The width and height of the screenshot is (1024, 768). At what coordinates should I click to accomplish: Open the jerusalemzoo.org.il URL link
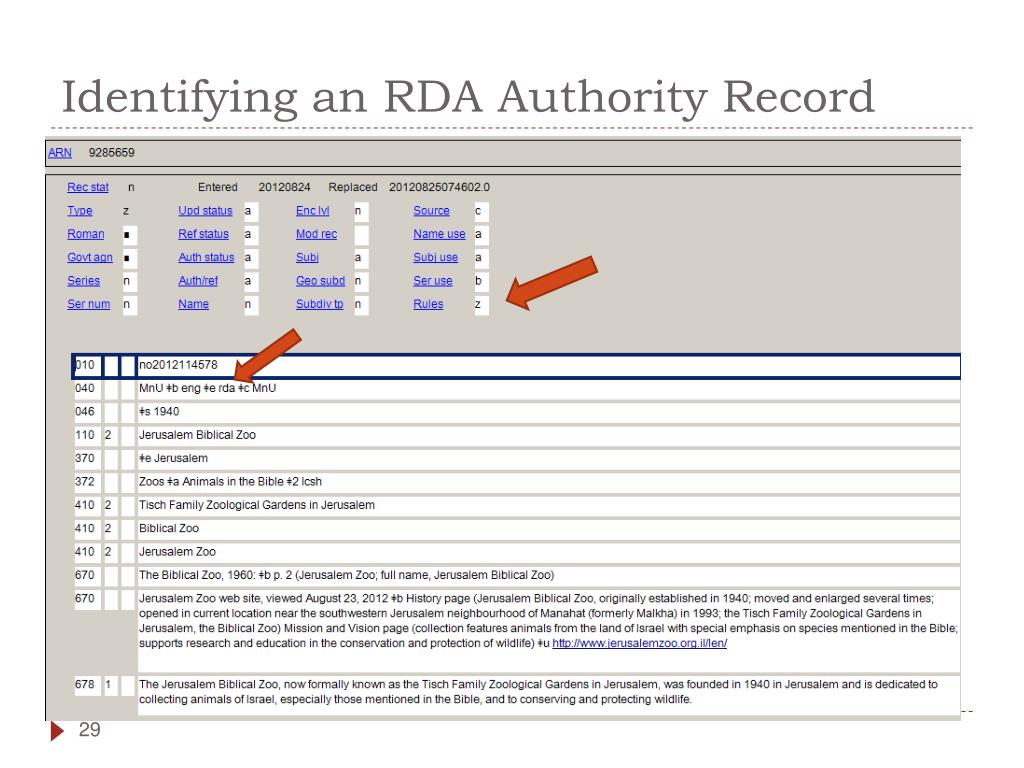click(639, 643)
